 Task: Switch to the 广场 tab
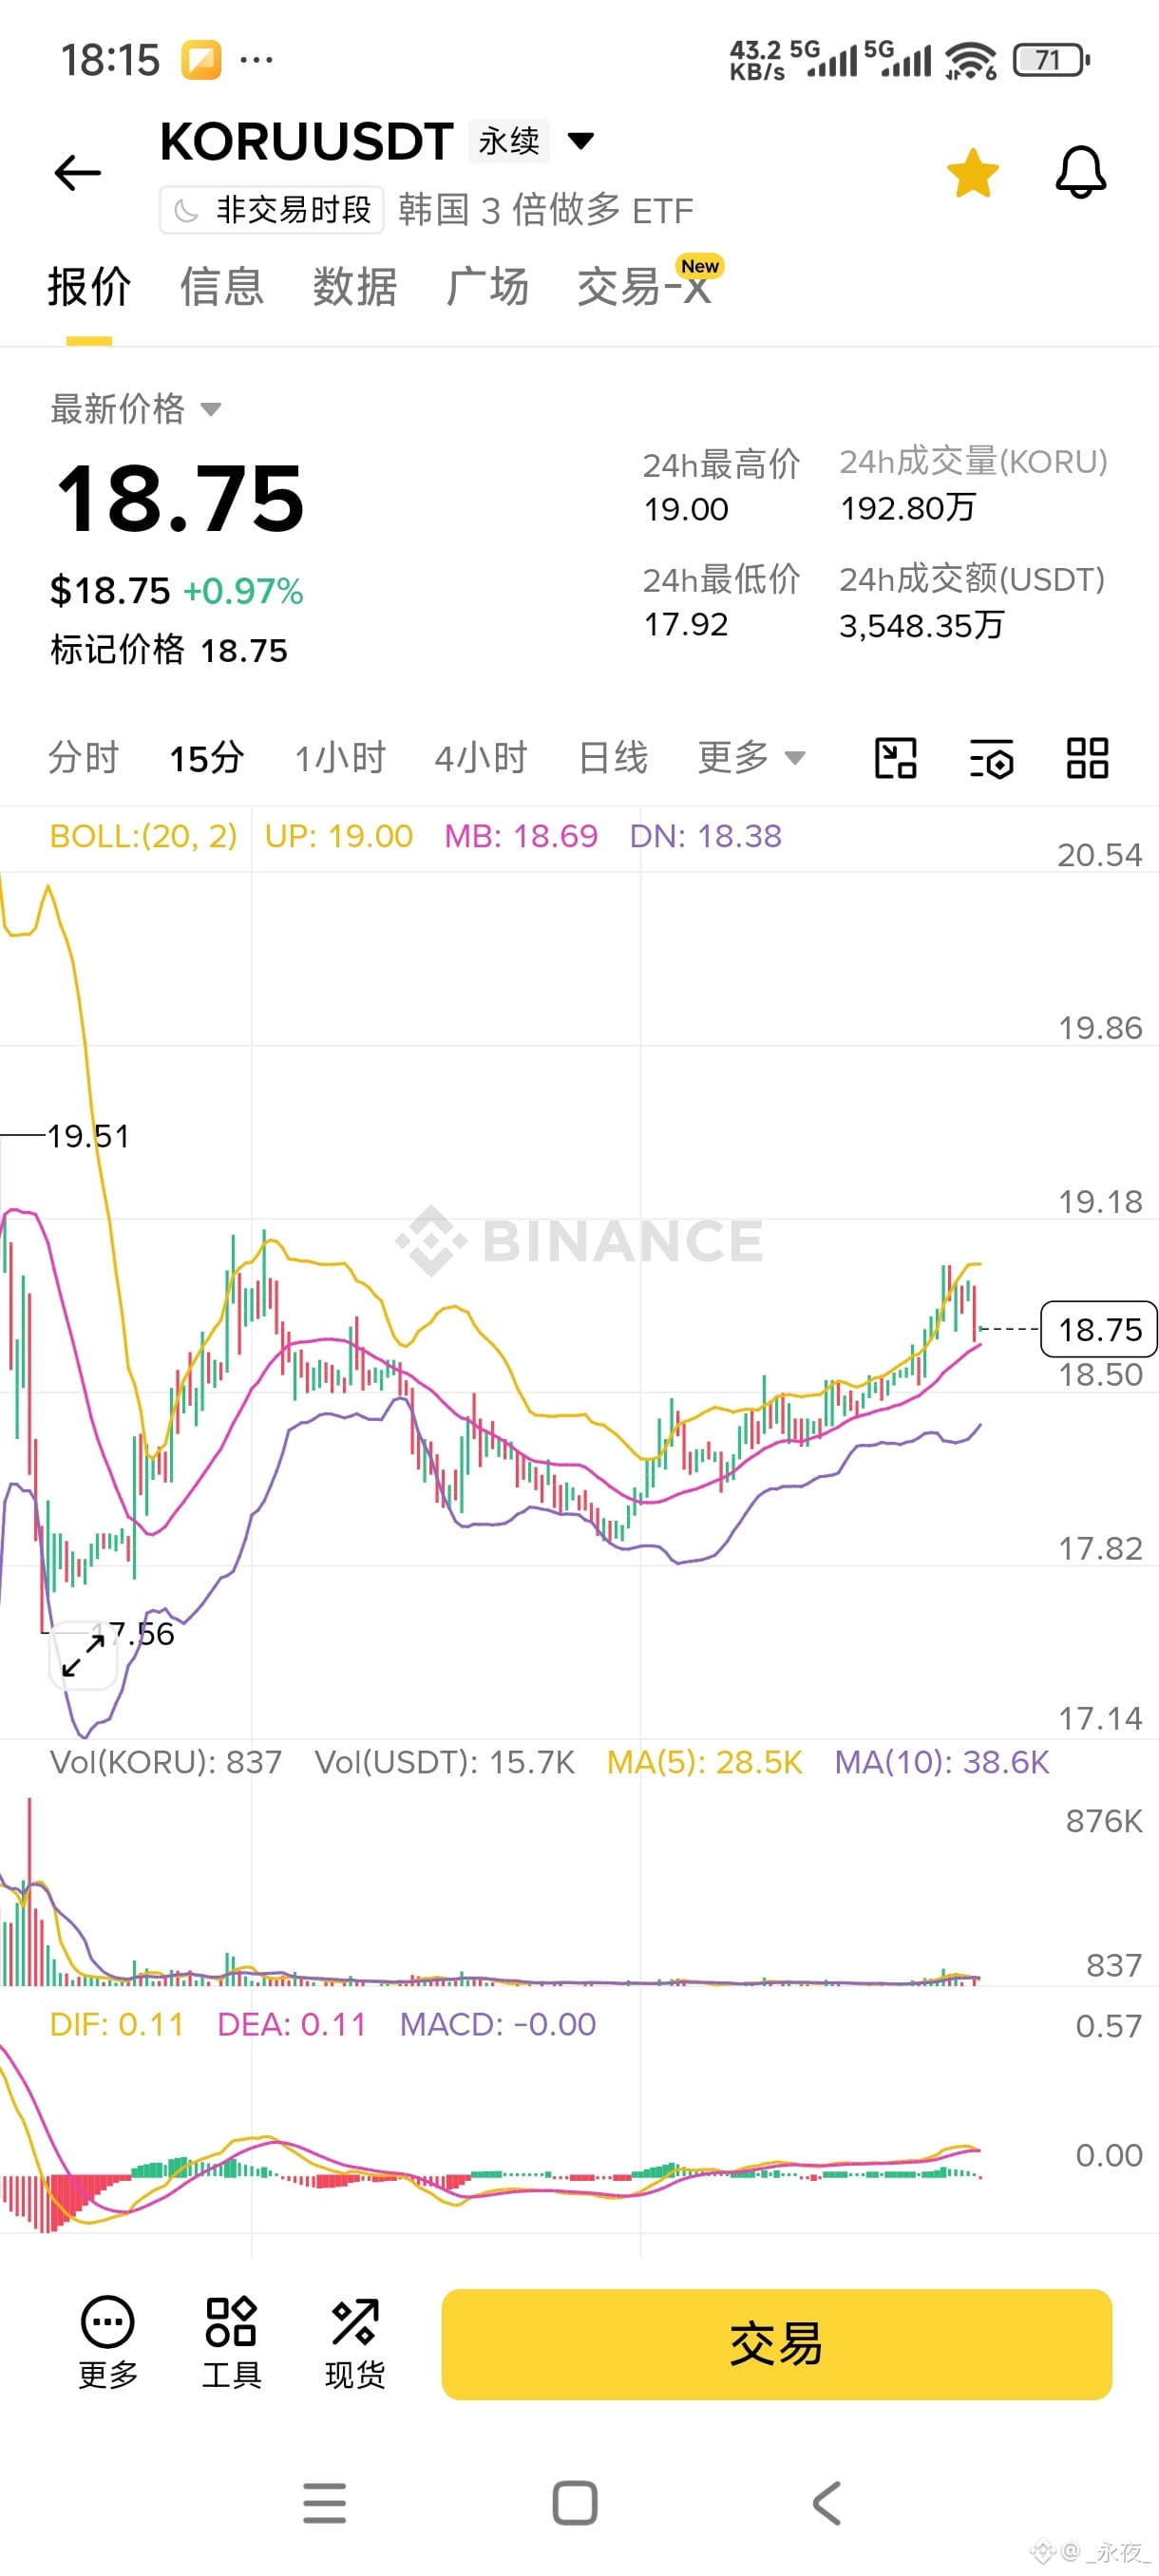coord(488,287)
